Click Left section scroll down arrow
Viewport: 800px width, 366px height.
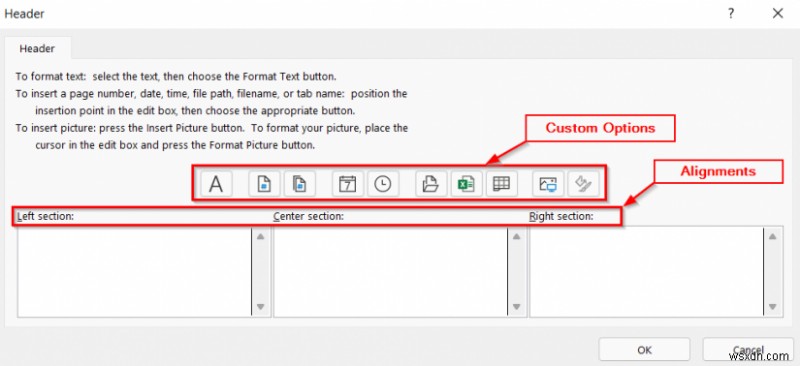[x=260, y=307]
